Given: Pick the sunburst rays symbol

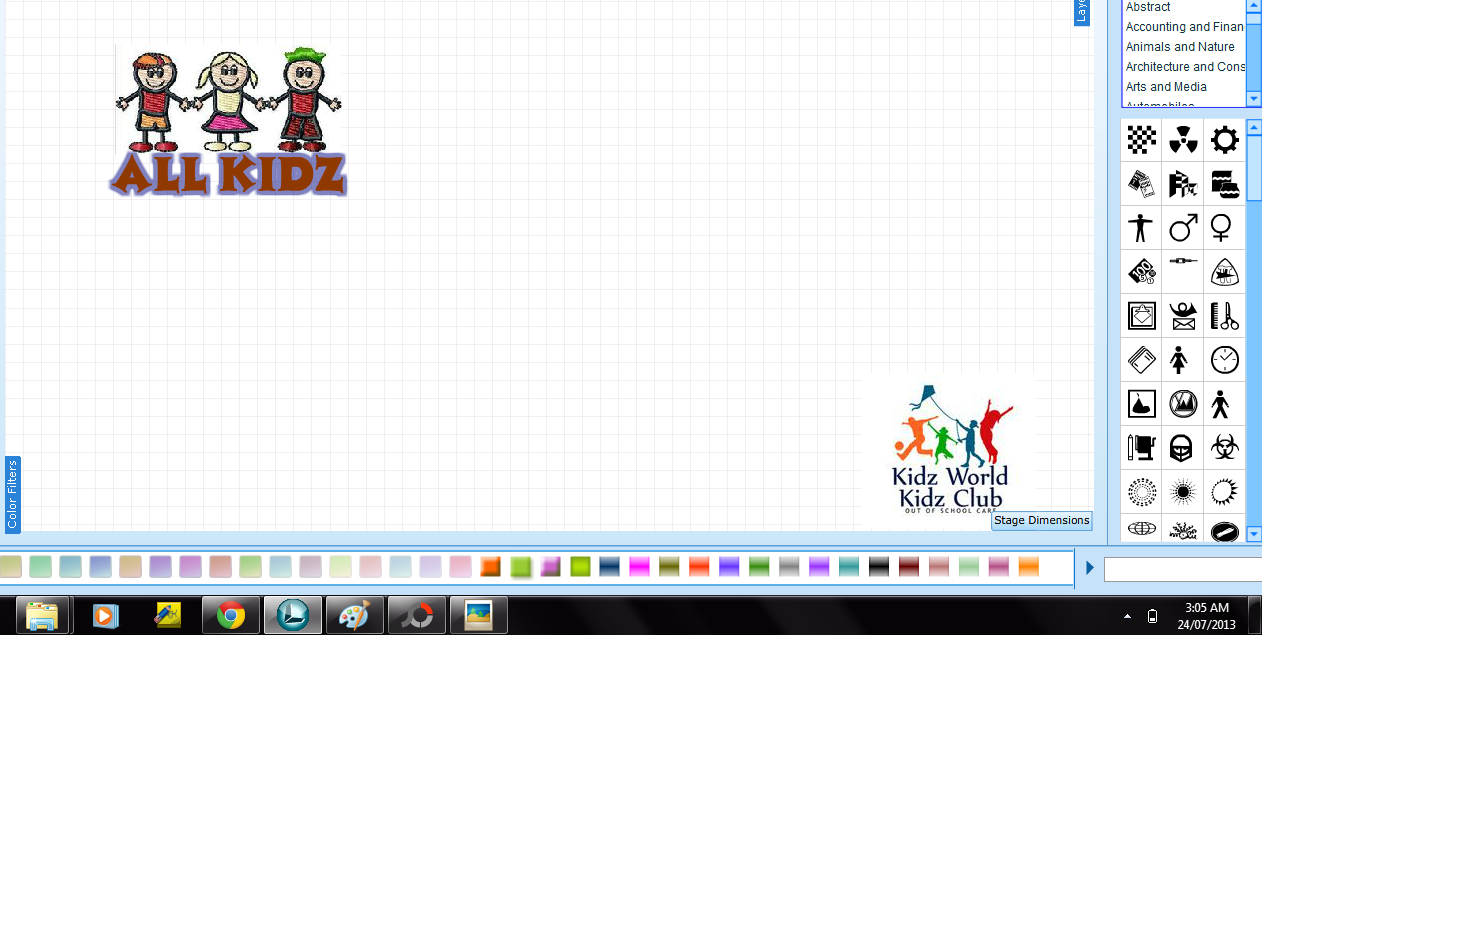Looking at the screenshot, I should 1183,492.
